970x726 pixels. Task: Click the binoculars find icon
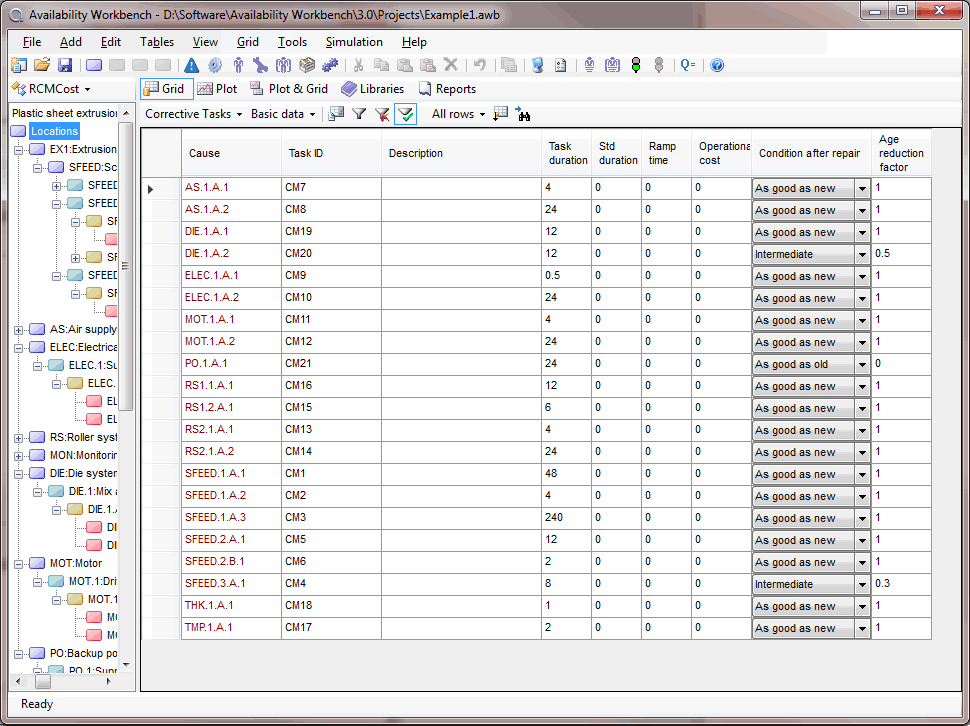click(x=524, y=114)
